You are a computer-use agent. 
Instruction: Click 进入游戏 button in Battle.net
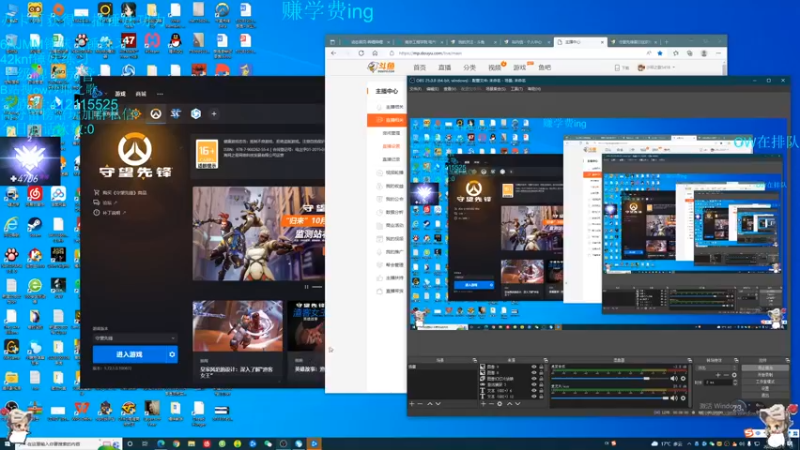pyautogui.click(x=130, y=354)
